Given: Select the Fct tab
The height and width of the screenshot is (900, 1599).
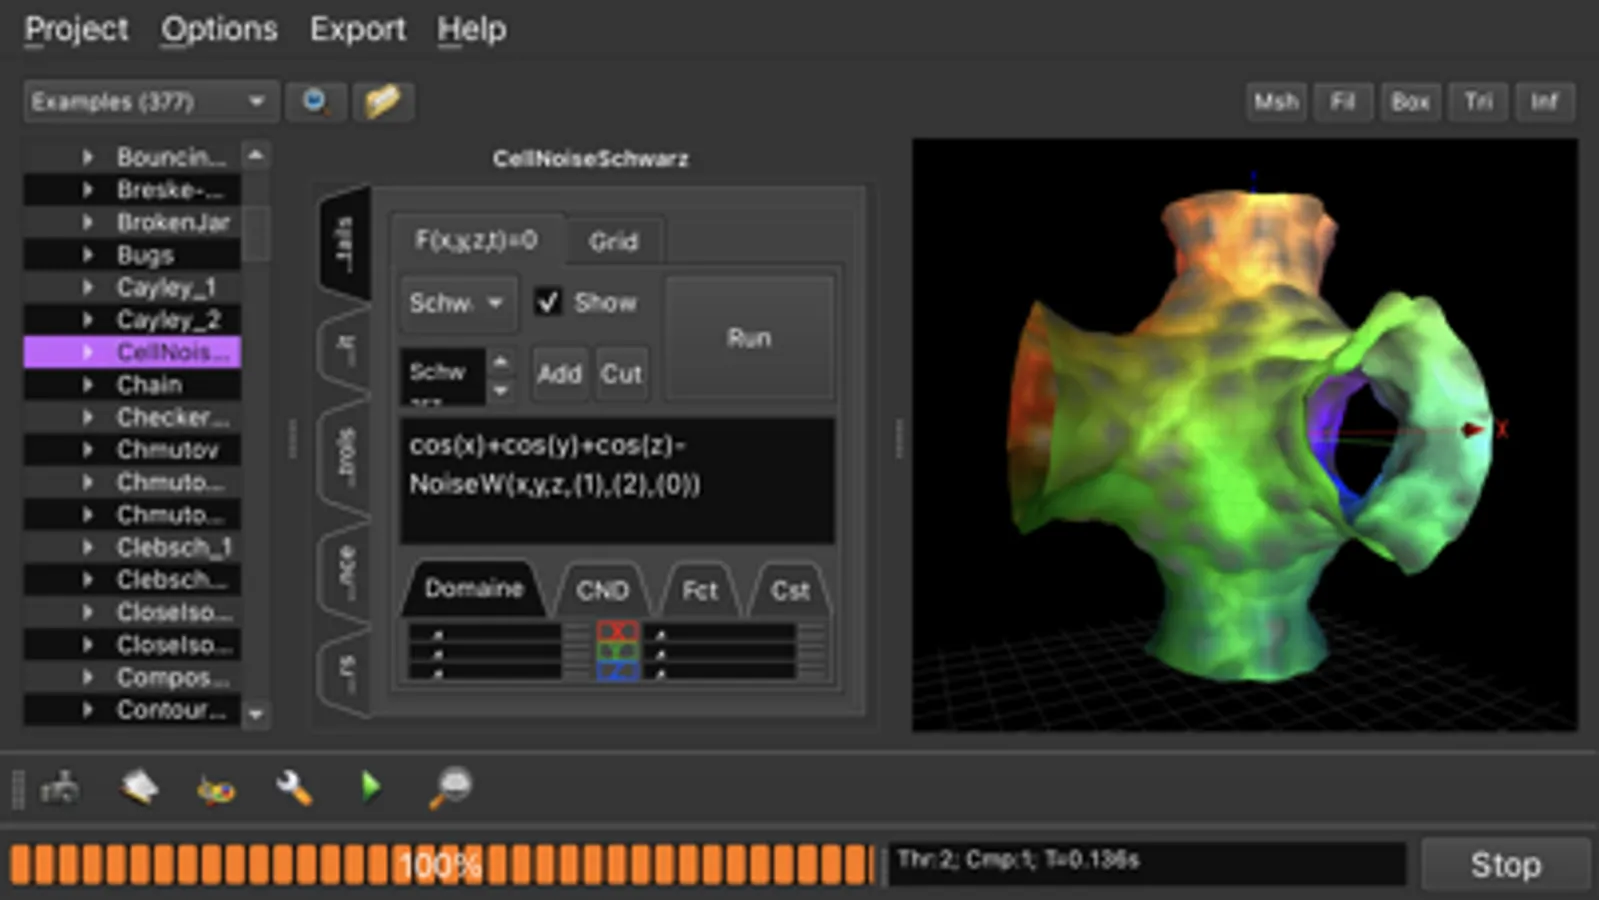Looking at the screenshot, I should pos(699,590).
